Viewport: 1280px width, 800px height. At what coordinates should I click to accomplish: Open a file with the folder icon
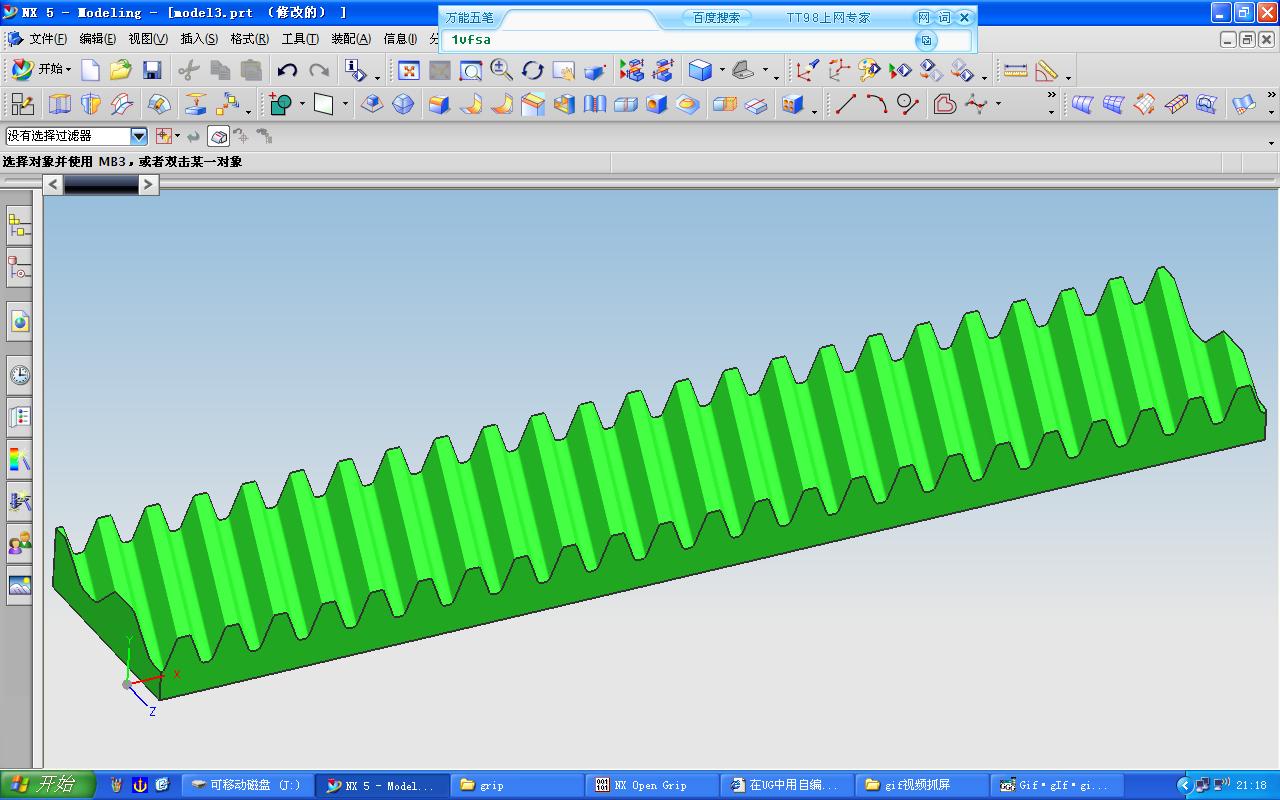click(x=121, y=70)
